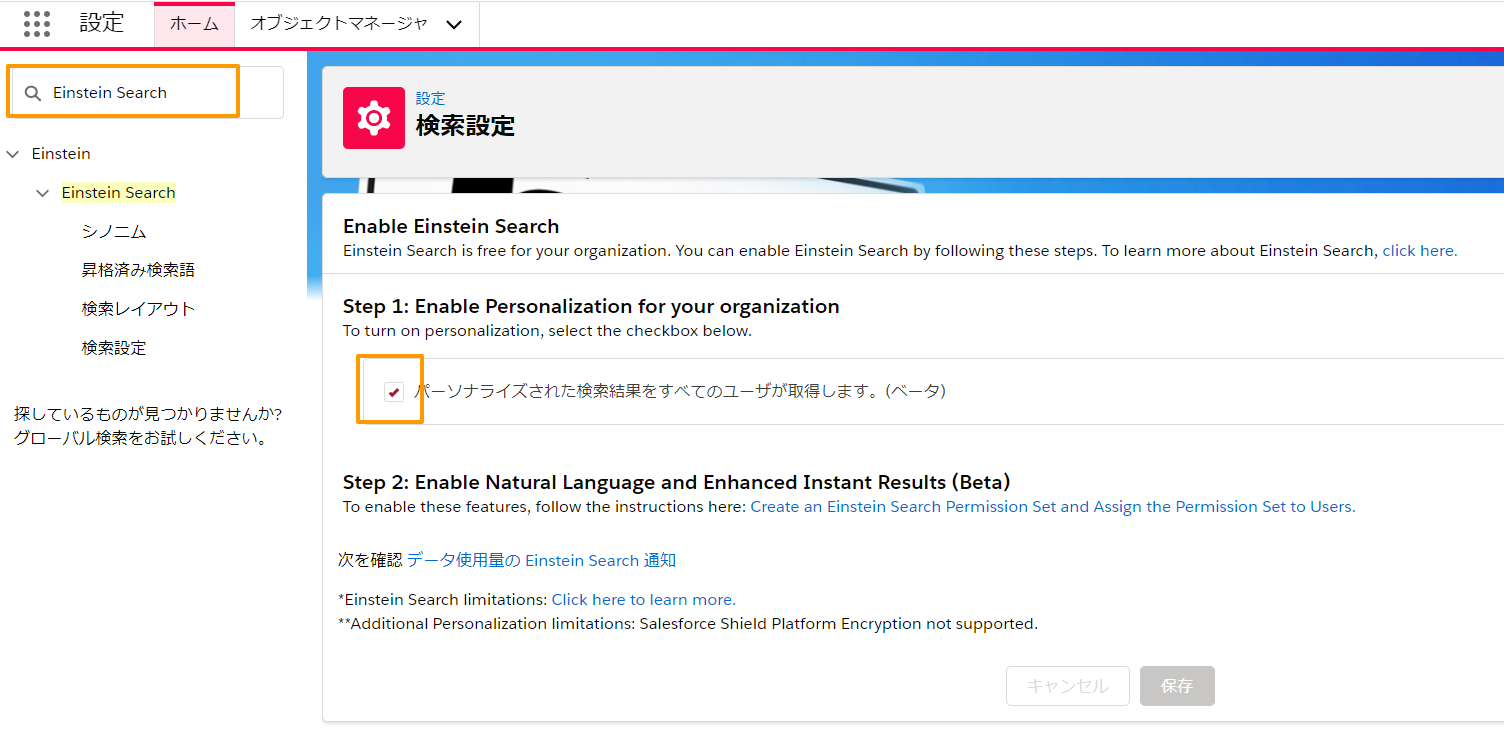Collapse the Einstein Search subtree chevron
Viewport: 1504px width, 737px height.
point(43,193)
